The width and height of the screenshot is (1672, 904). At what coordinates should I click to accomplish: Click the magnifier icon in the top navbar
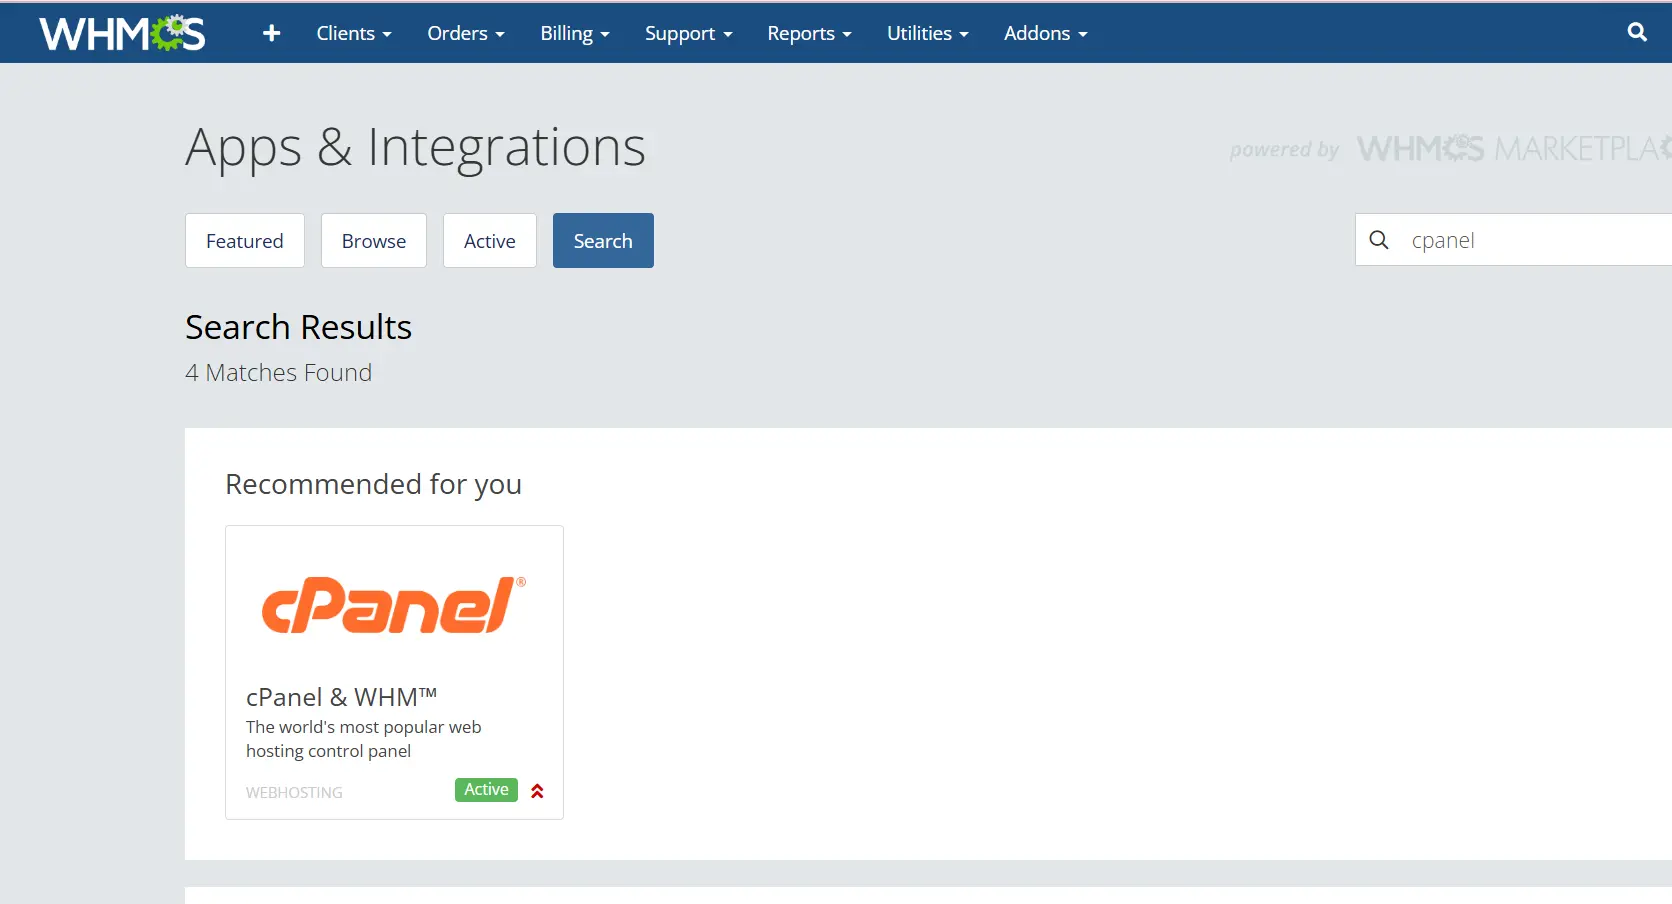[x=1637, y=32]
